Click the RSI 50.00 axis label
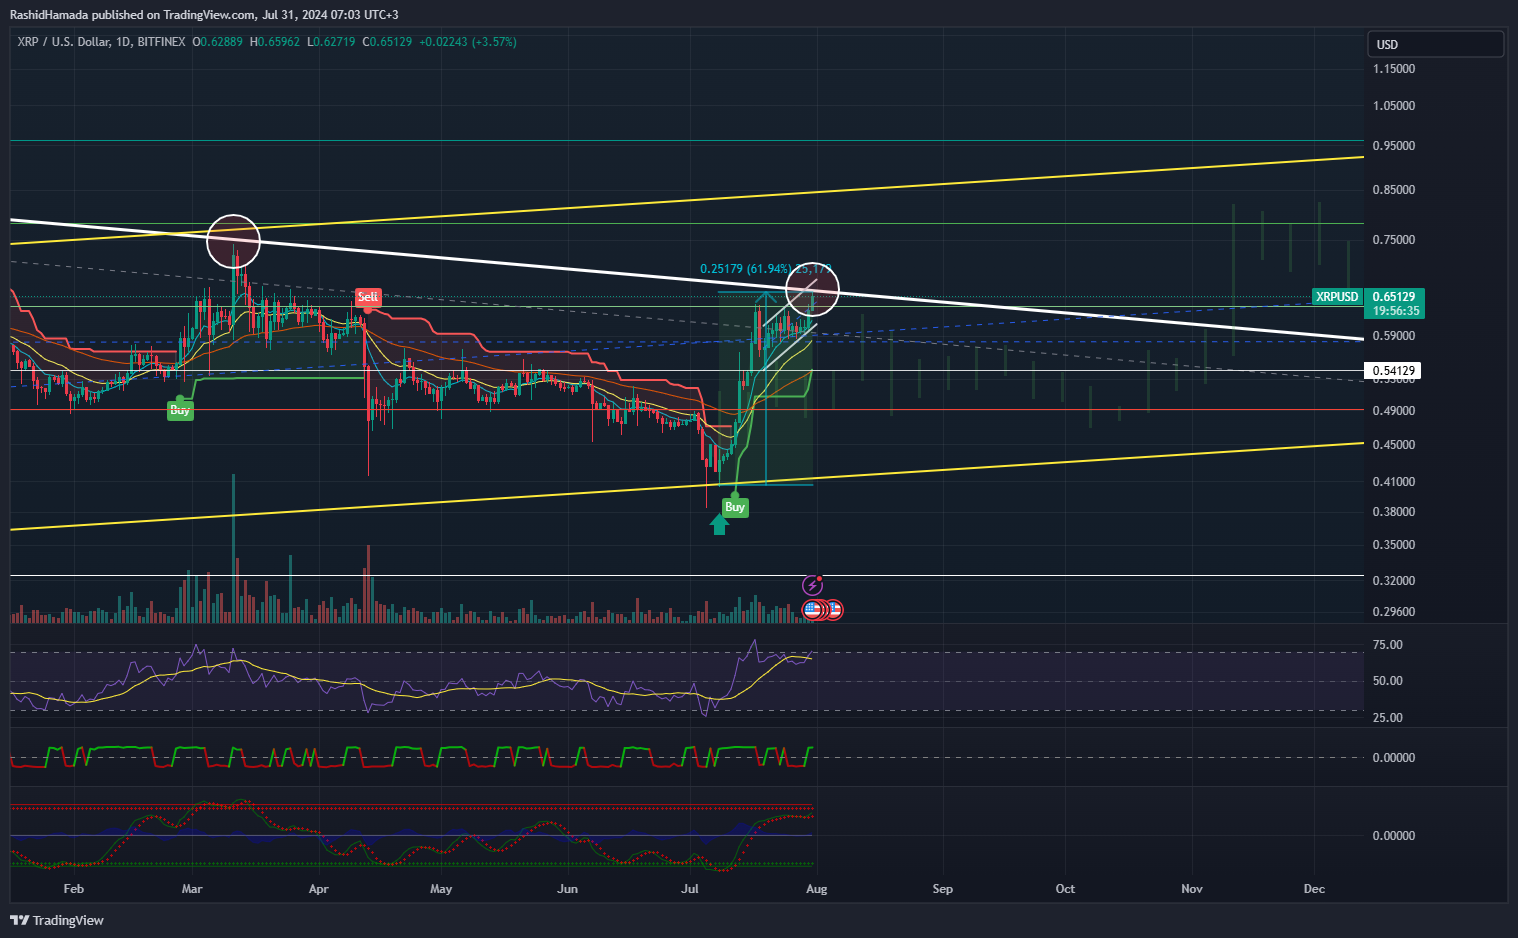Viewport: 1518px width, 938px height. tap(1387, 681)
